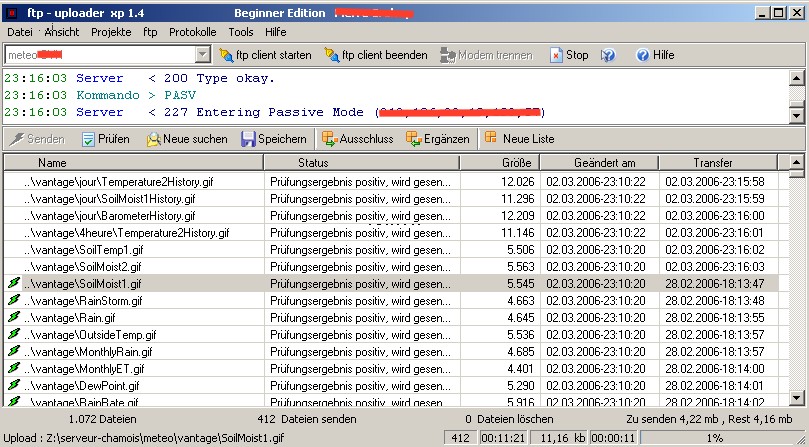Click size value 12.026
The height and width of the screenshot is (447, 809).
(x=517, y=182)
